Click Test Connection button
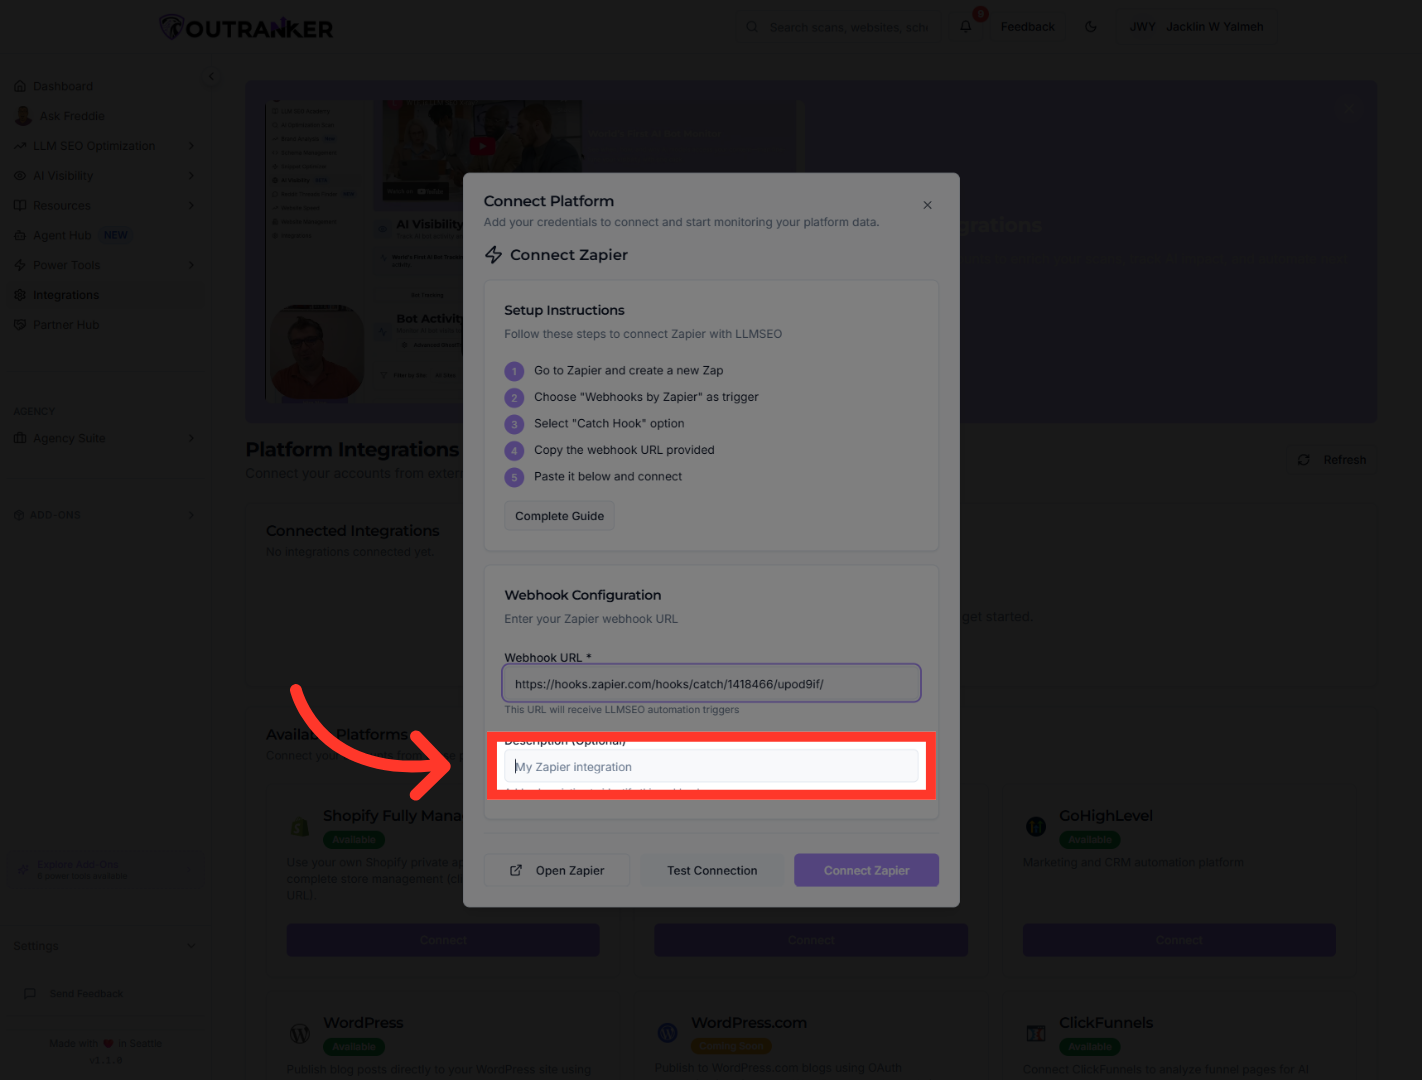This screenshot has width=1422, height=1080. [x=712, y=870]
